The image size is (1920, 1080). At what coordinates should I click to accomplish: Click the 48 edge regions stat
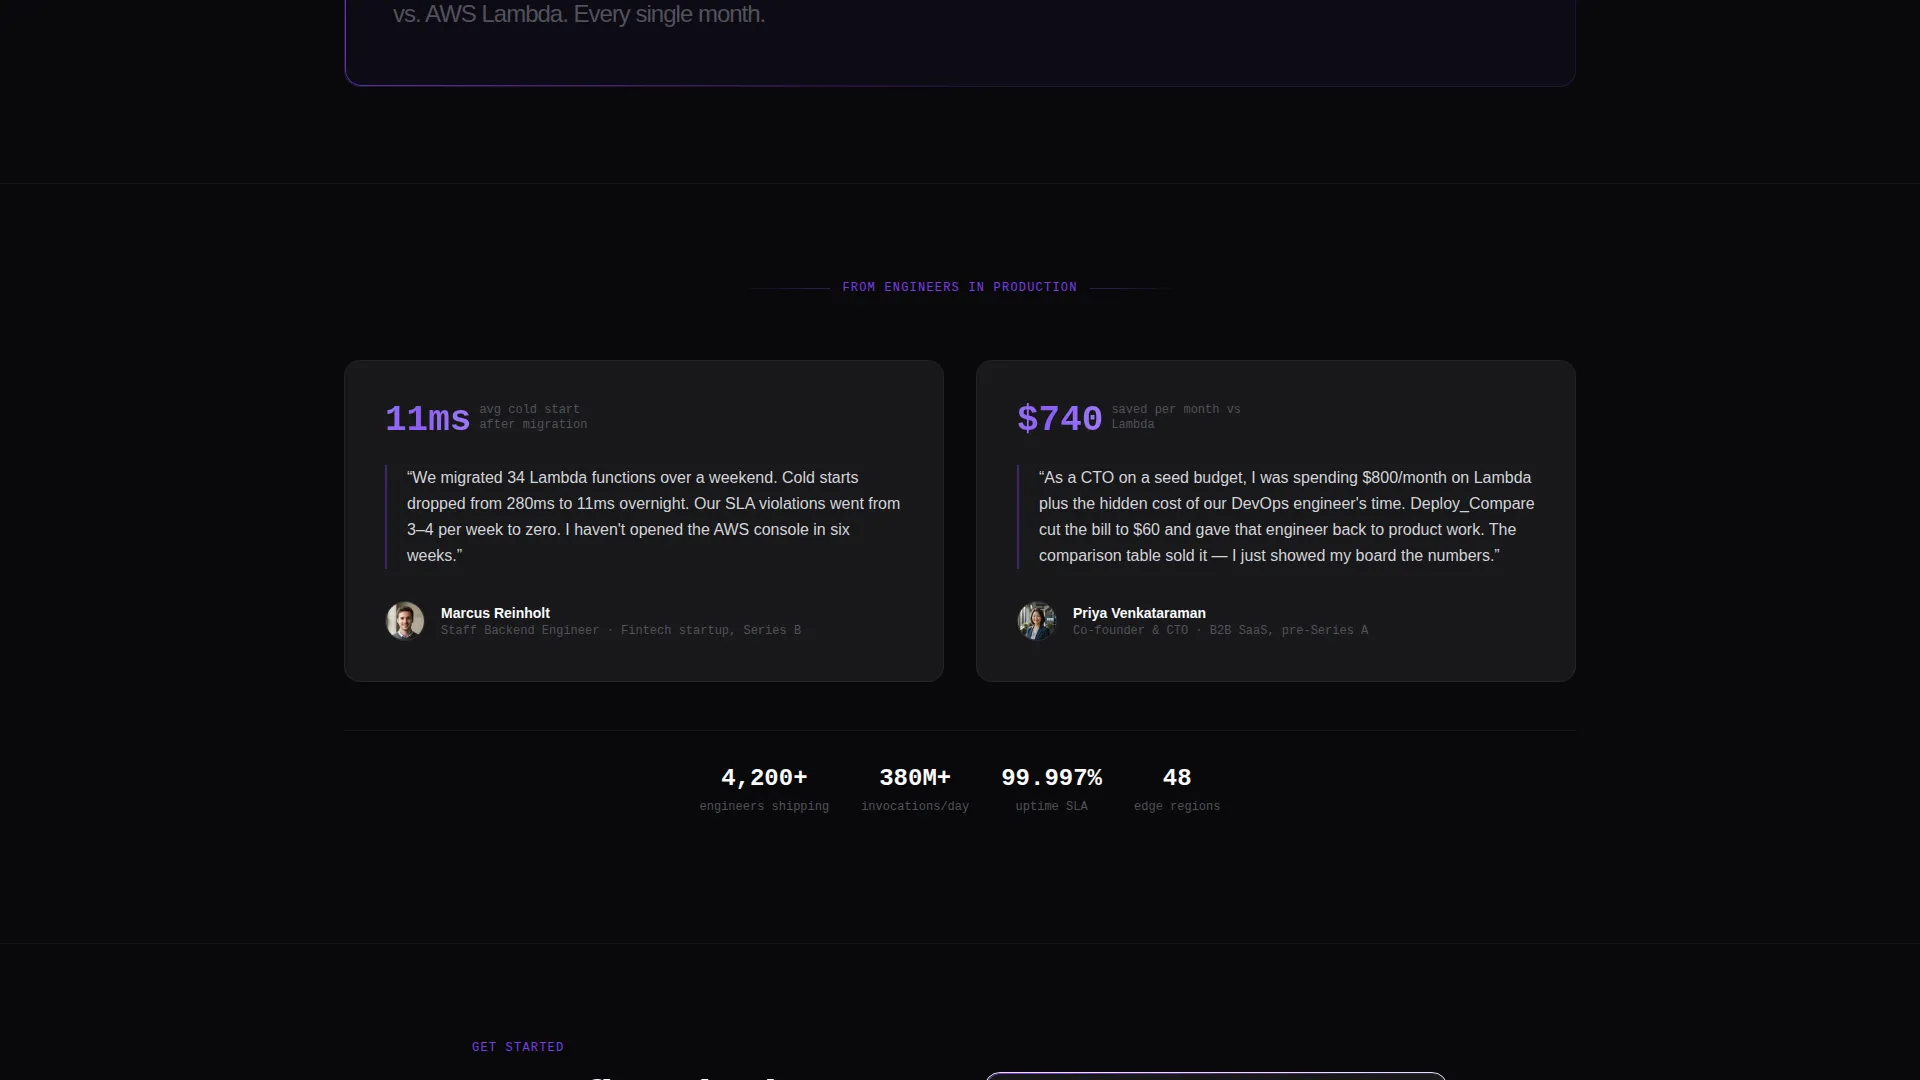[x=1177, y=789]
